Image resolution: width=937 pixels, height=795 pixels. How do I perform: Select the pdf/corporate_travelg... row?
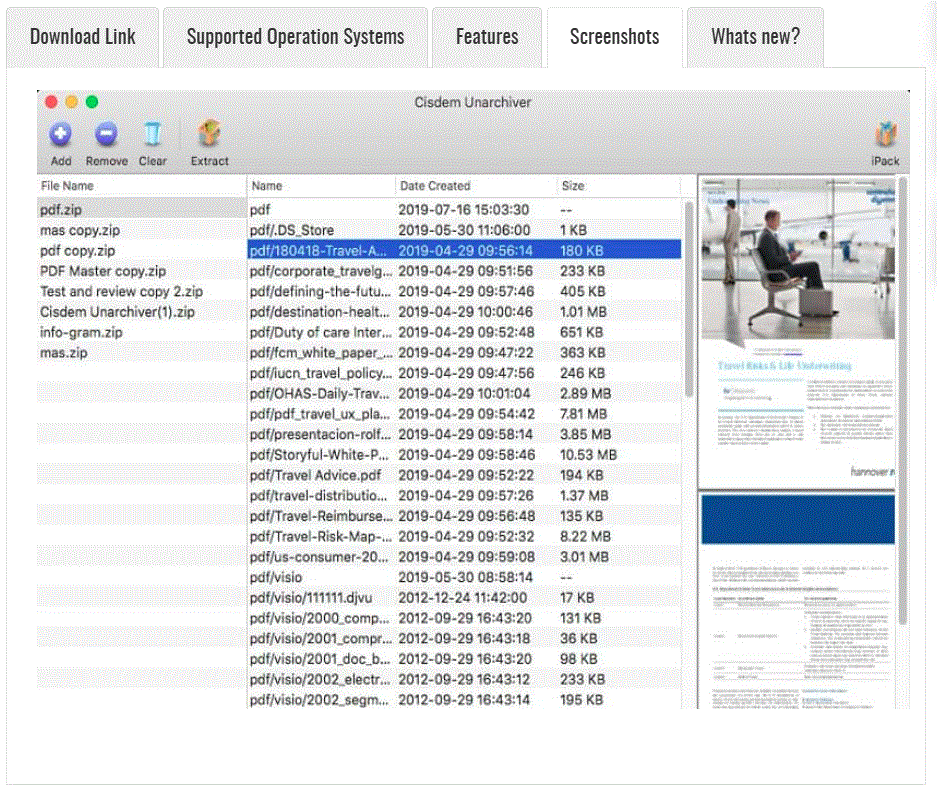pos(464,271)
